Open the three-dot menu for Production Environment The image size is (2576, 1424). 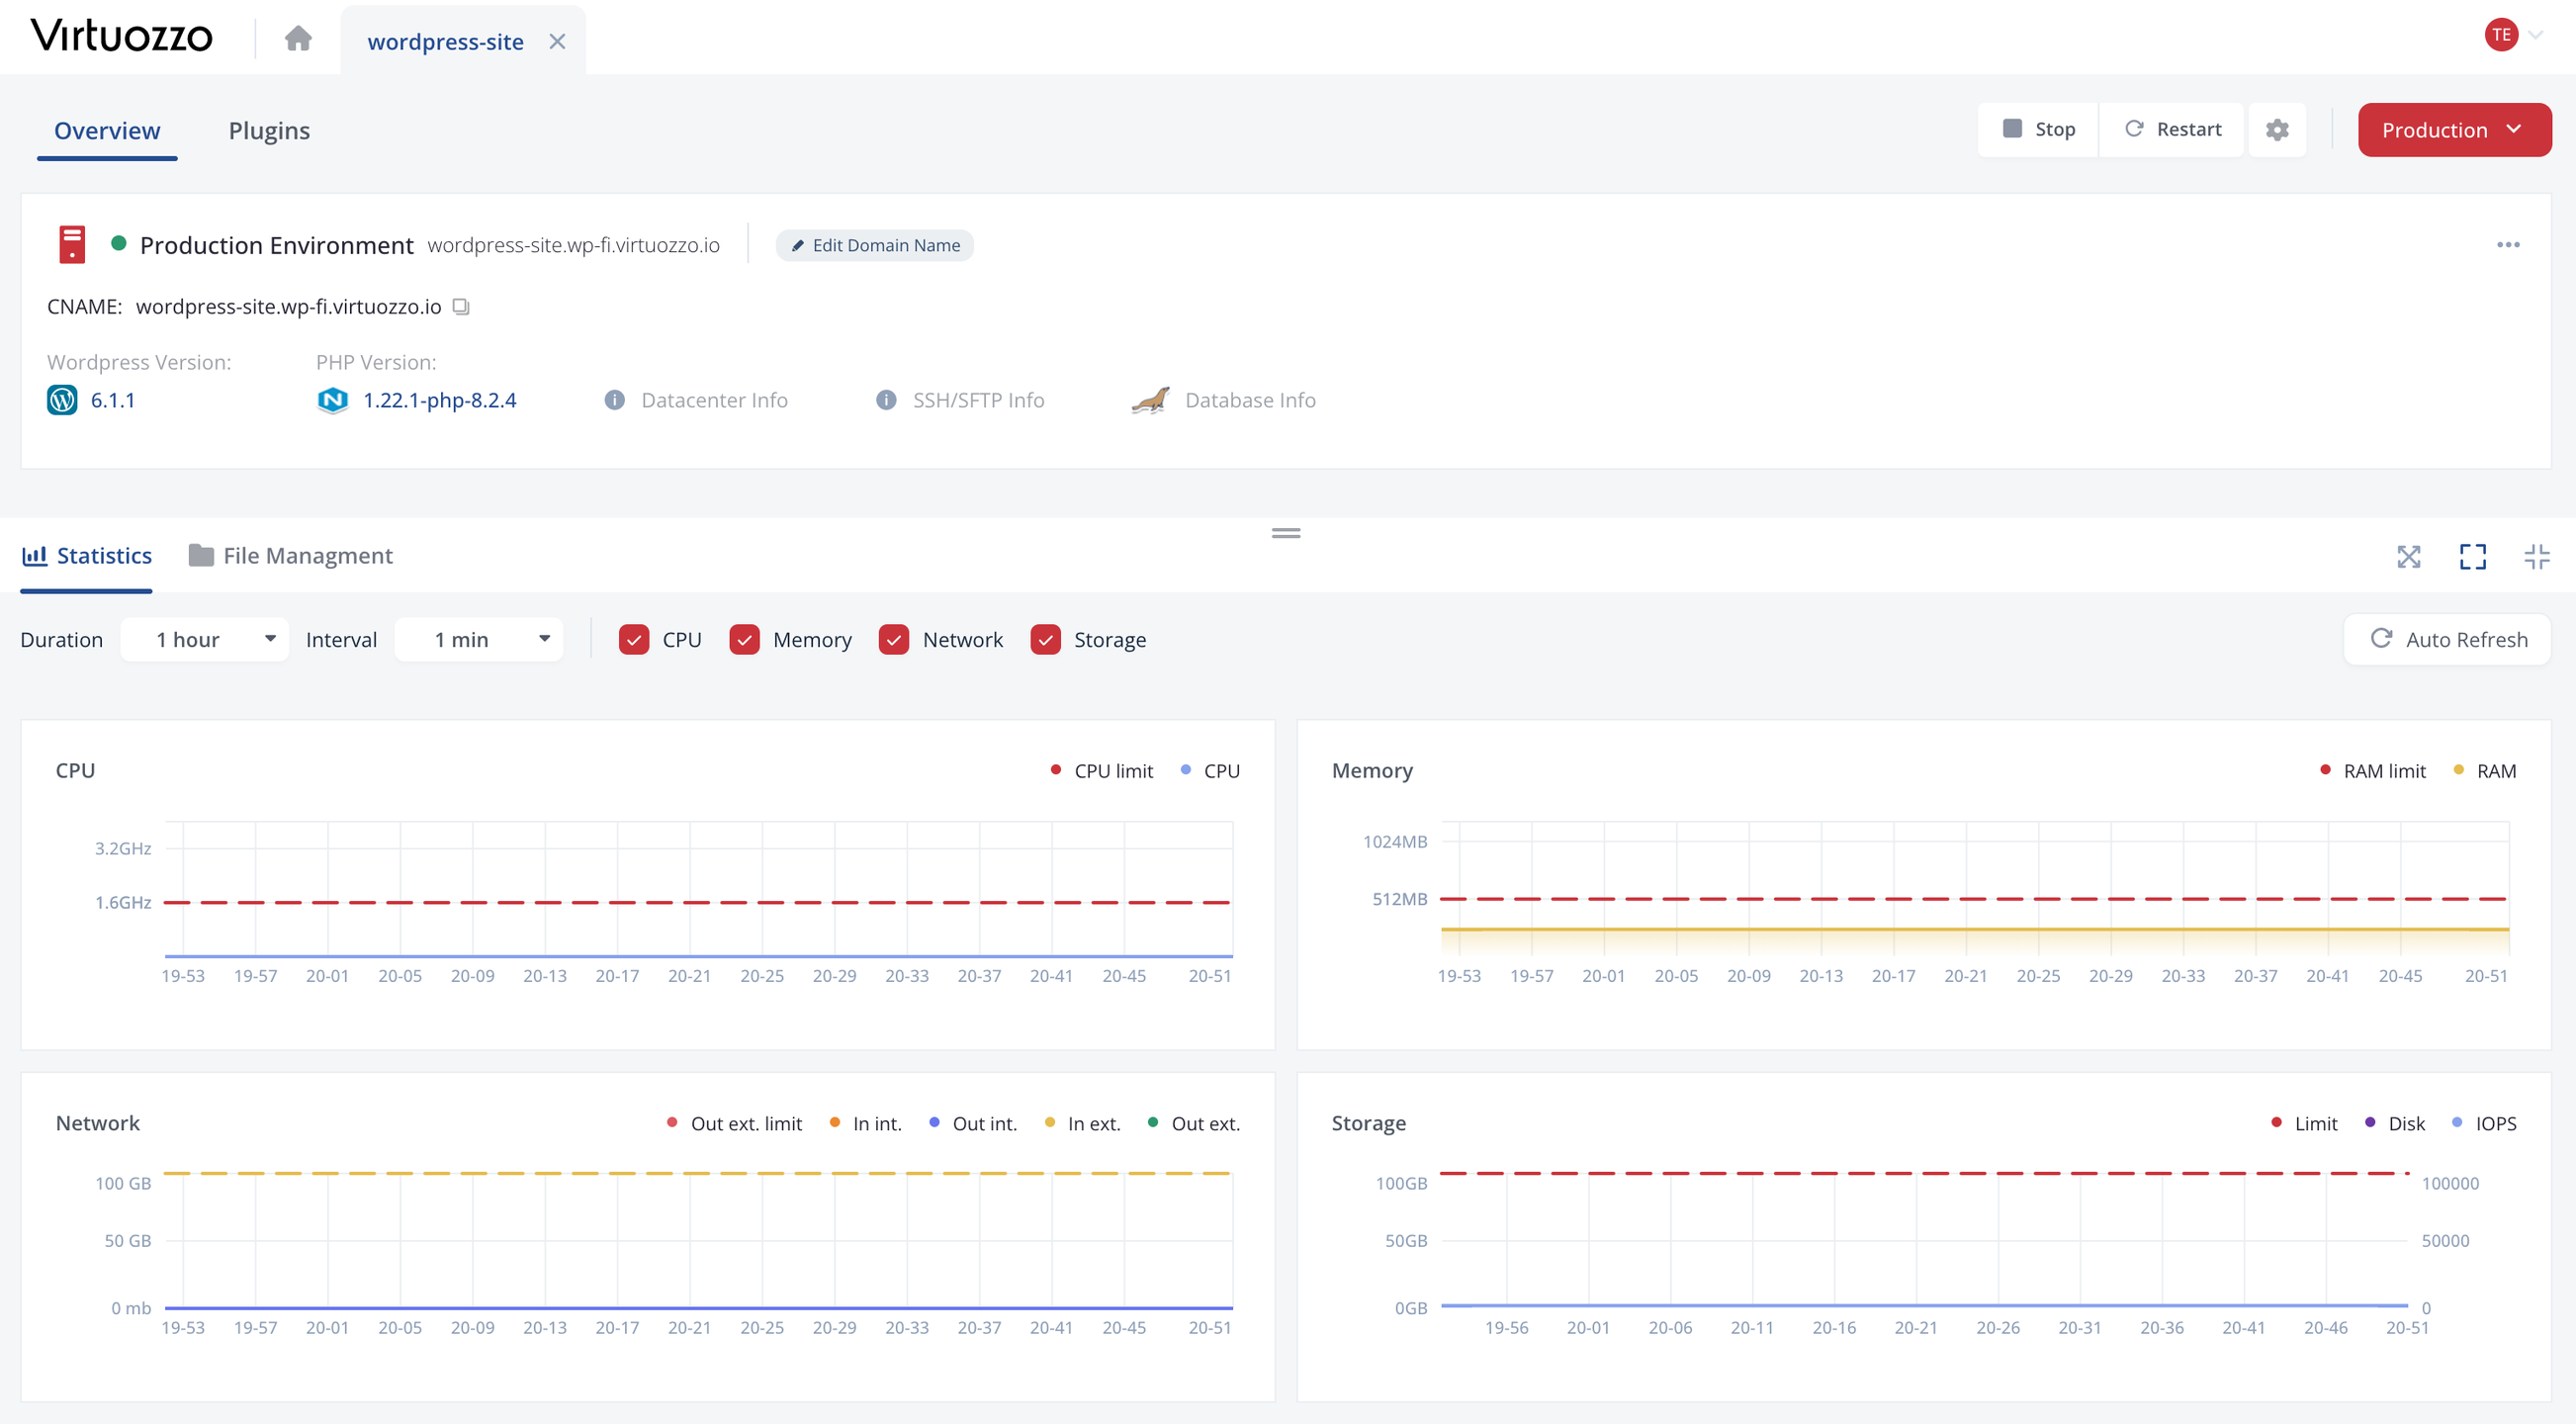(x=2507, y=245)
